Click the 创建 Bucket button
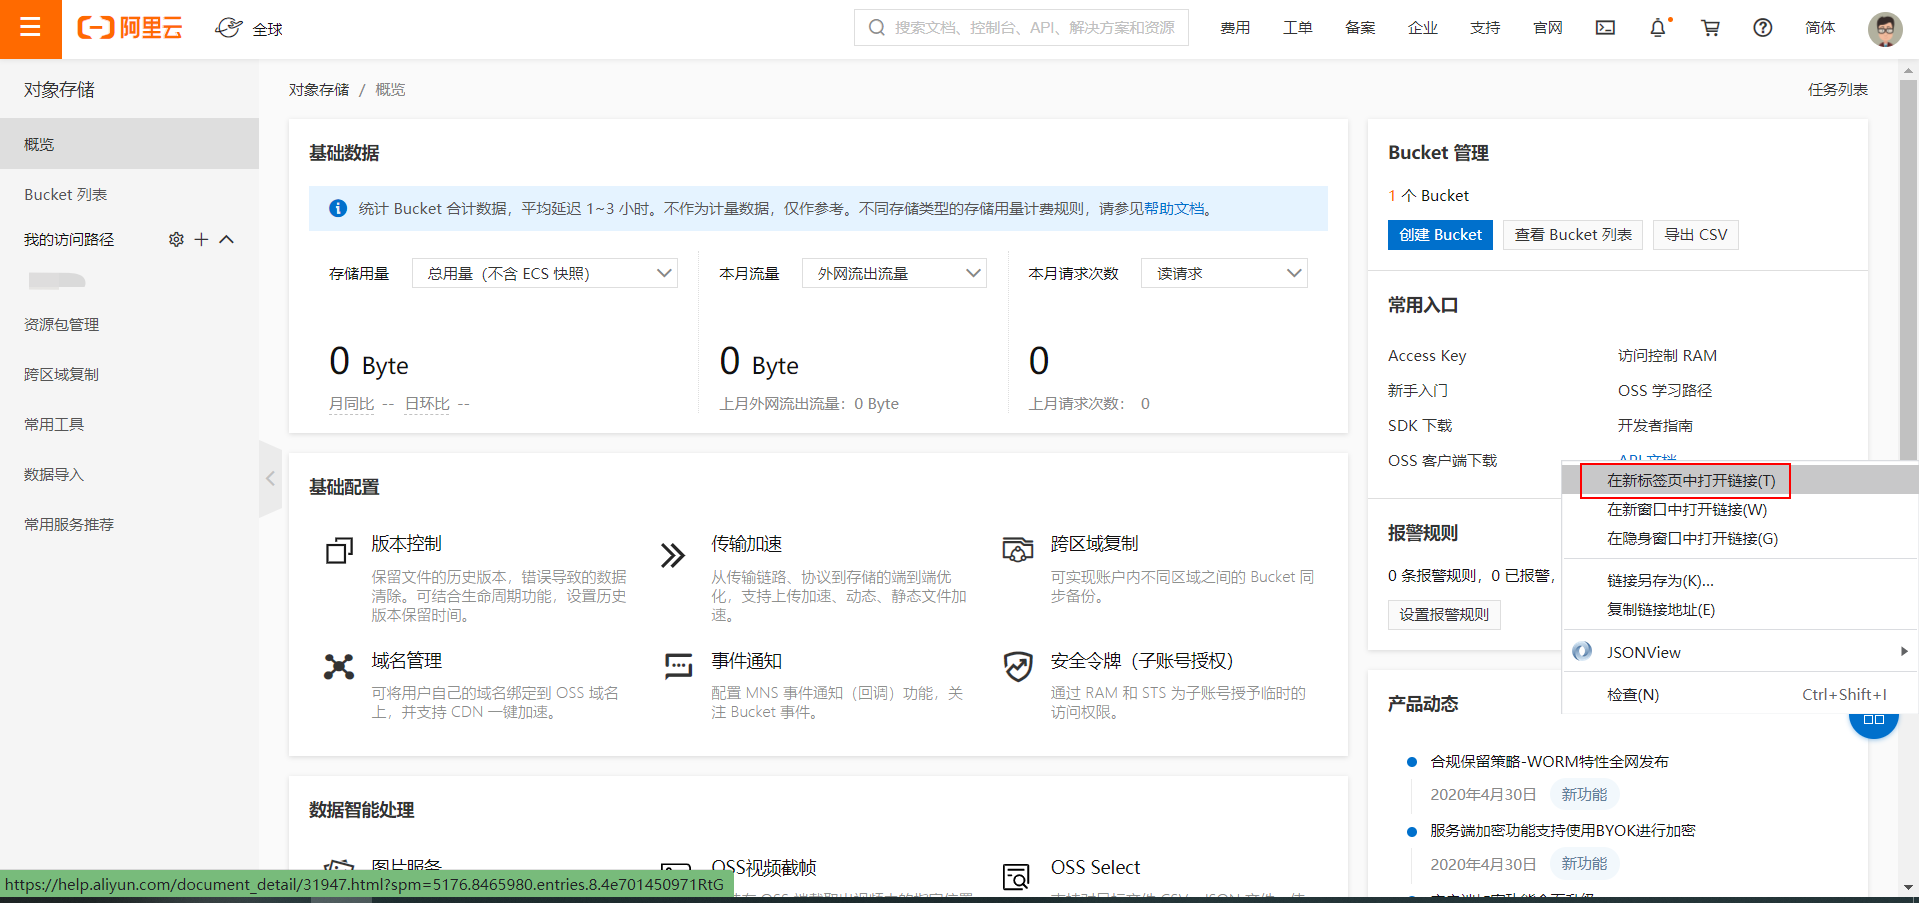The width and height of the screenshot is (1919, 903). 1440,235
